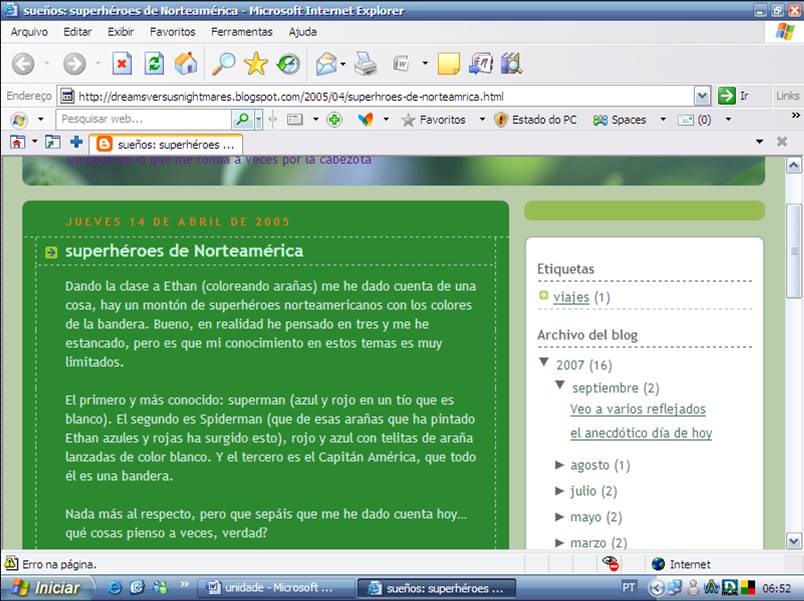Click the Stop loading button in toolbar
This screenshot has height=601, width=804.
(x=122, y=64)
